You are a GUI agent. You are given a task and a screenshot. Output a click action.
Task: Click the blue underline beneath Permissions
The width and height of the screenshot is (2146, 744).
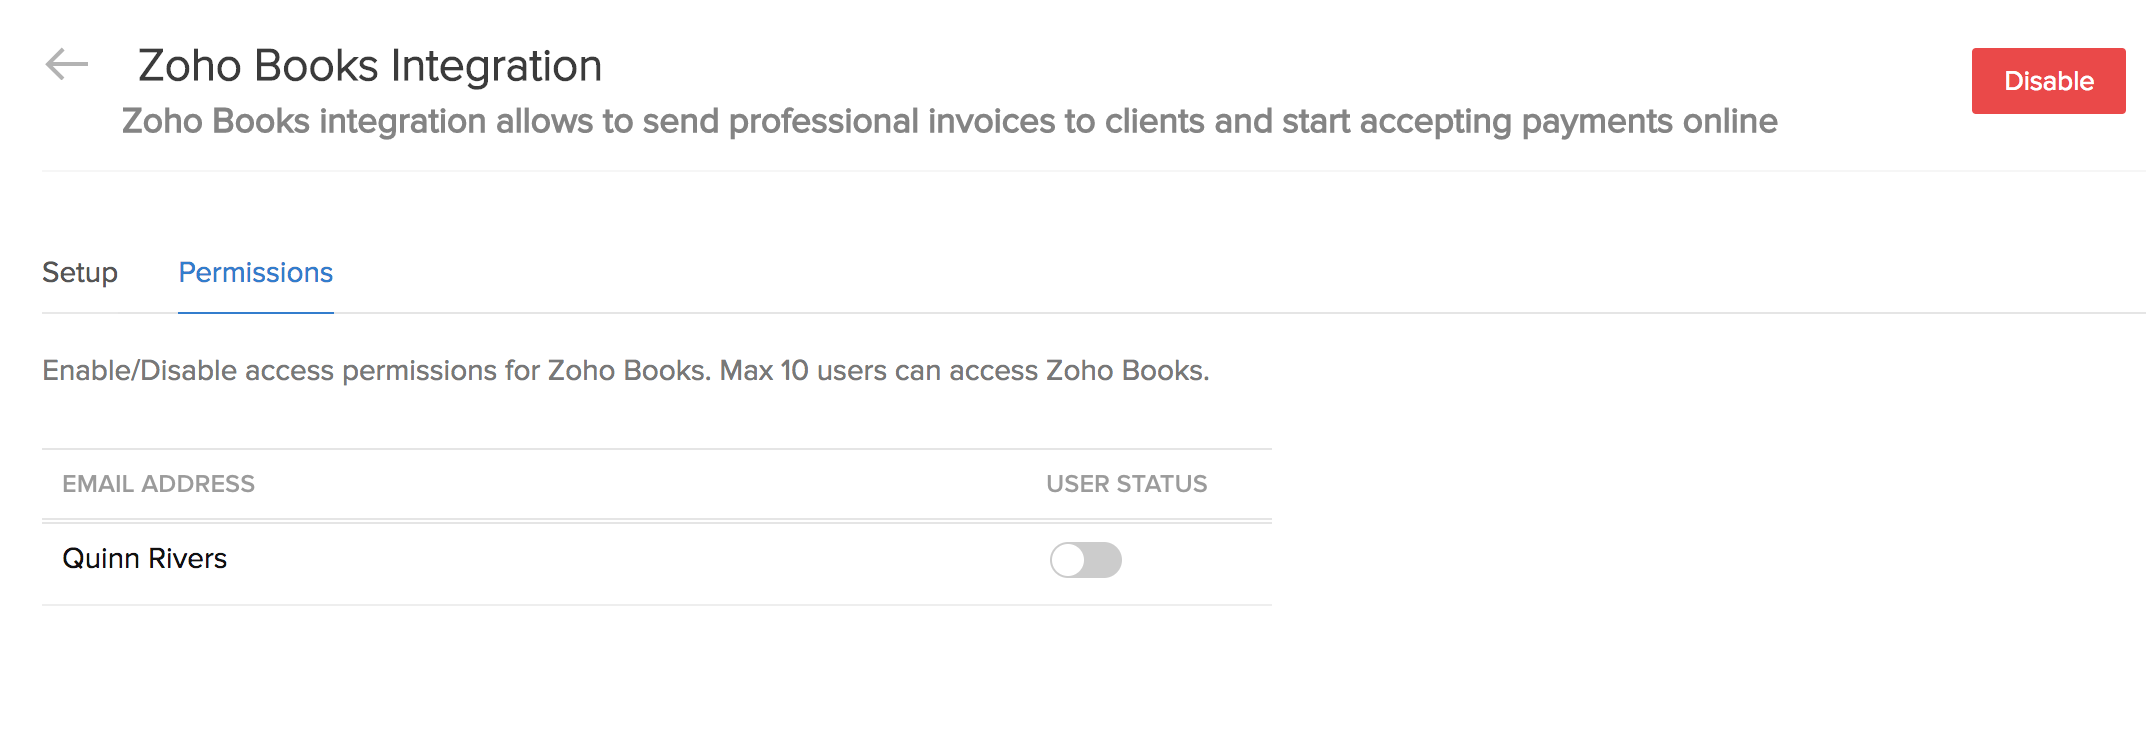click(x=256, y=312)
